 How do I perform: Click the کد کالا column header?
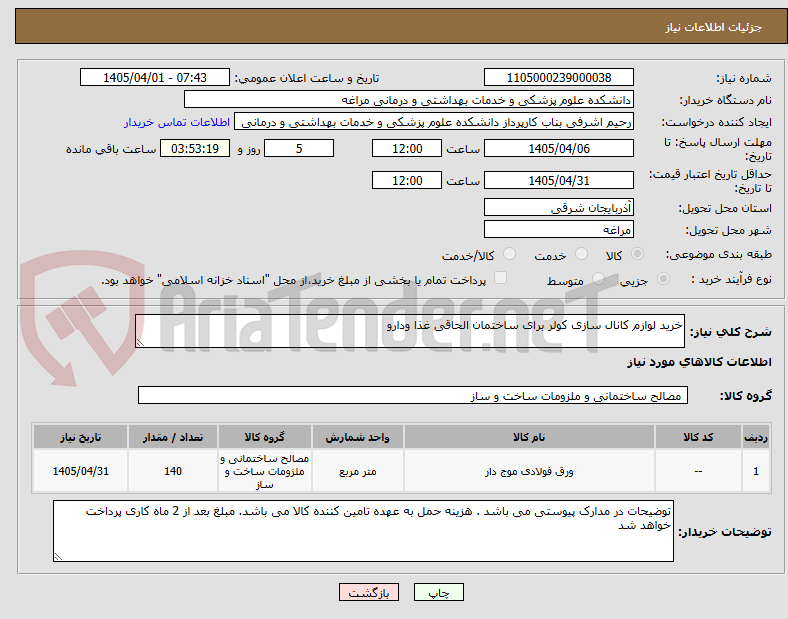(x=698, y=437)
